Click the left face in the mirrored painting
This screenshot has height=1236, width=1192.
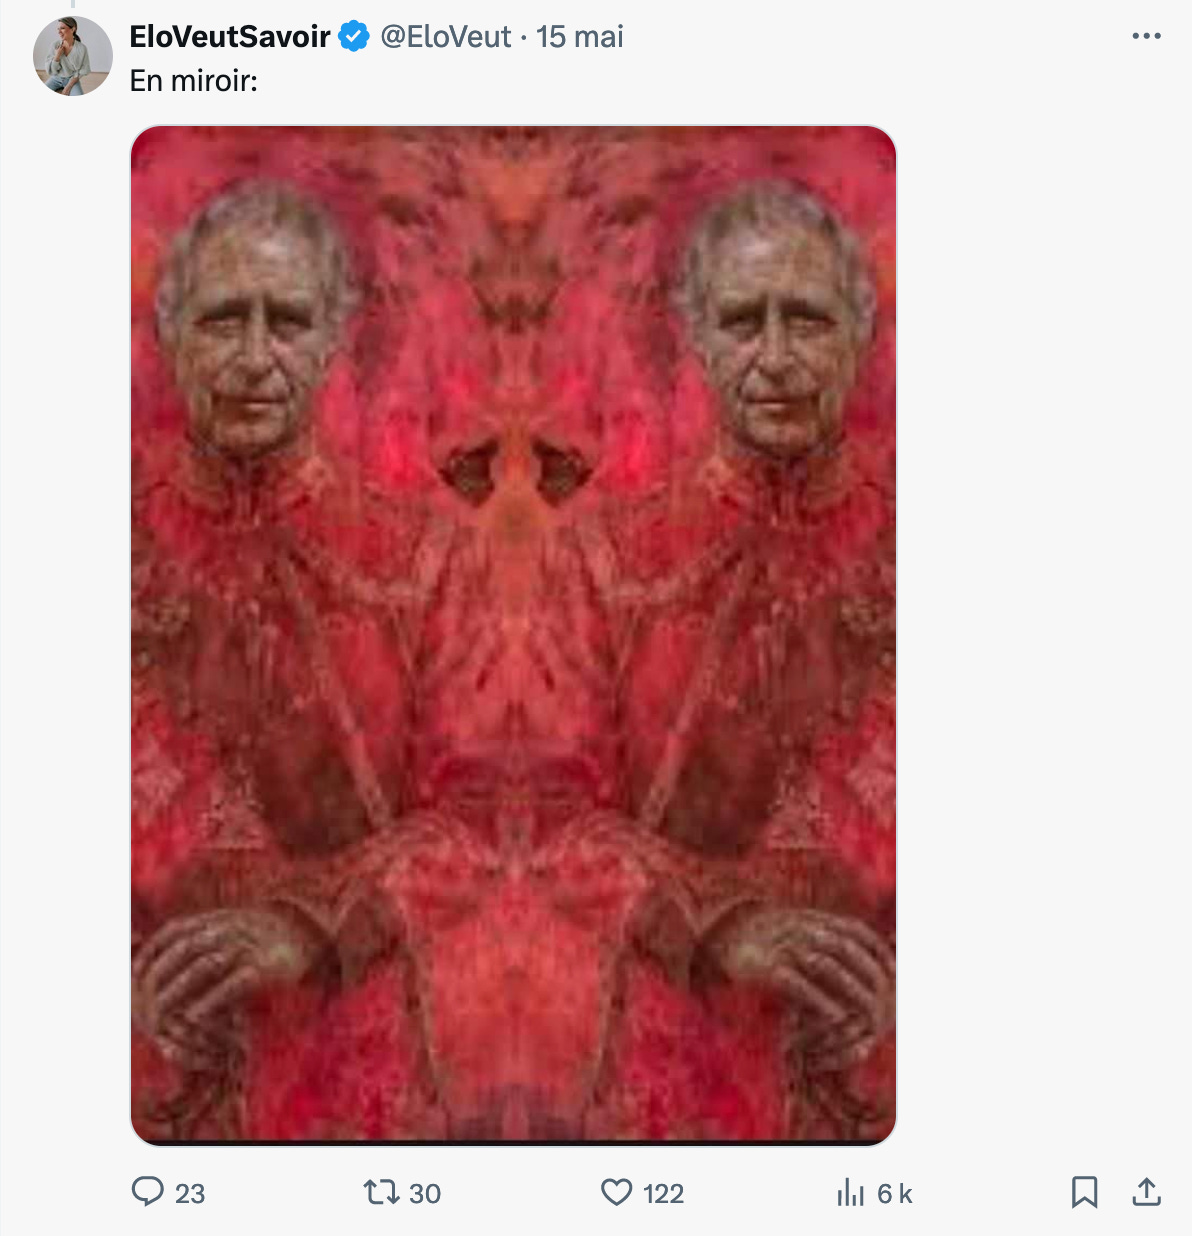pyautogui.click(x=252, y=320)
